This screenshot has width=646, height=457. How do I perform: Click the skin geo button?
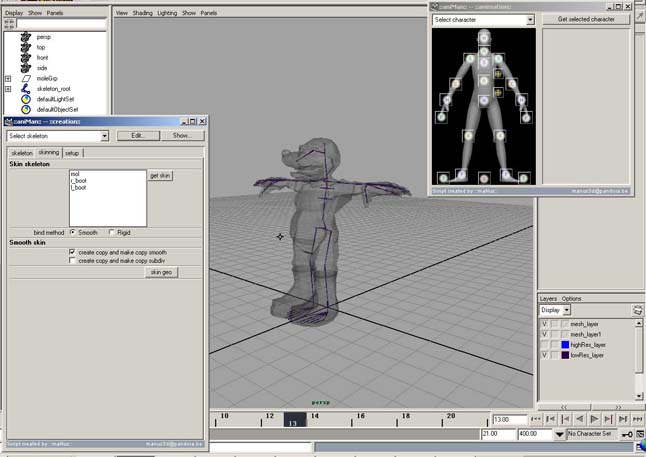[161, 272]
